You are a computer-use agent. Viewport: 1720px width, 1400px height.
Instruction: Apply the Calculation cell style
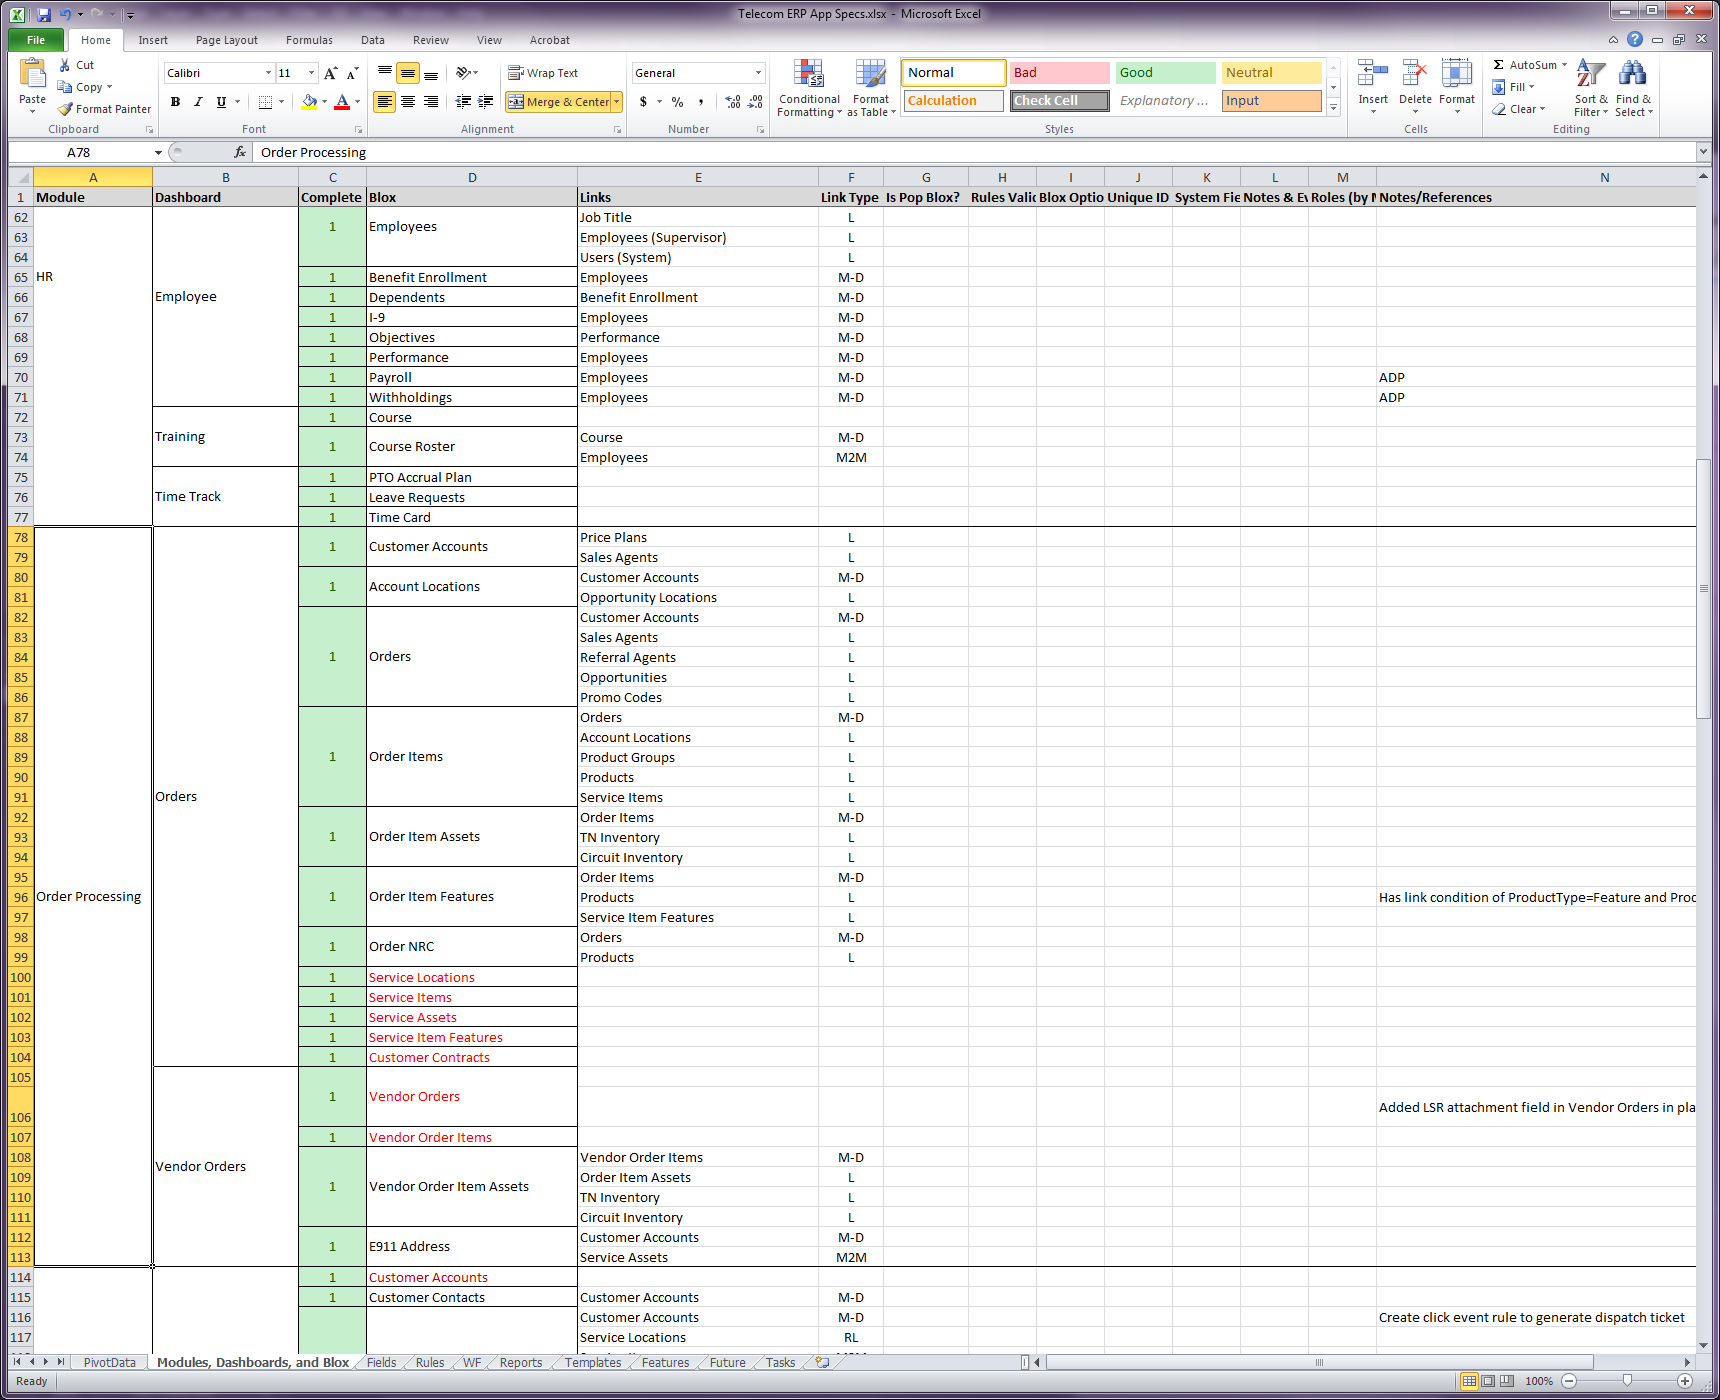953,101
